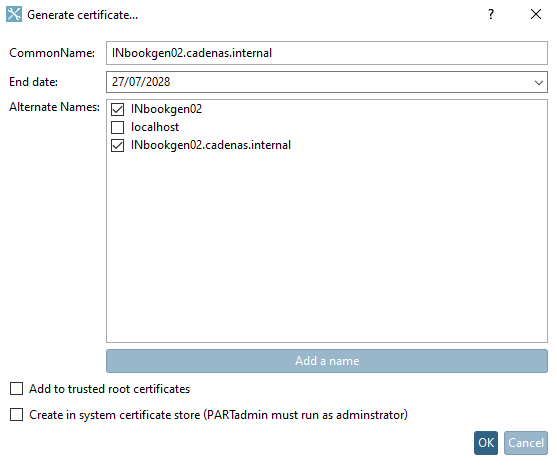Select the INbookgen02 list entry text
The height and width of the screenshot is (465, 557).
[x=166, y=109]
